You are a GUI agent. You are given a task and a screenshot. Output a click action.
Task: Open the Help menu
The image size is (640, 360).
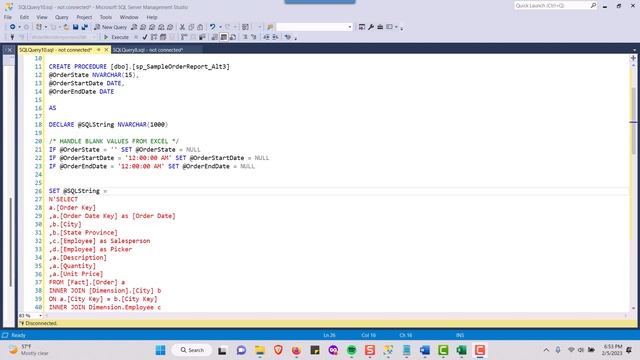pyautogui.click(x=152, y=17)
